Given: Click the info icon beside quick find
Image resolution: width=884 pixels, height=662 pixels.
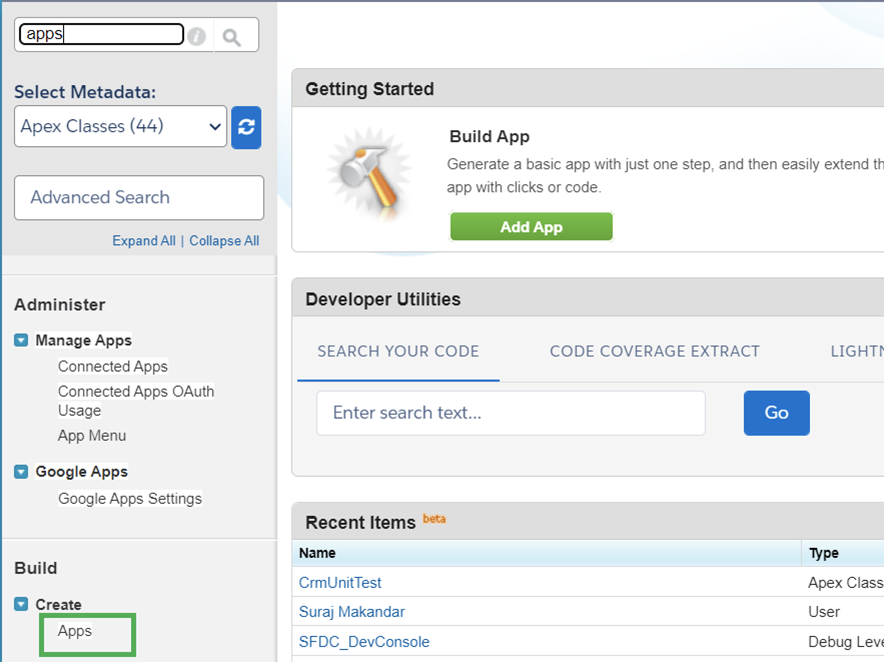Looking at the screenshot, I should pos(197,37).
